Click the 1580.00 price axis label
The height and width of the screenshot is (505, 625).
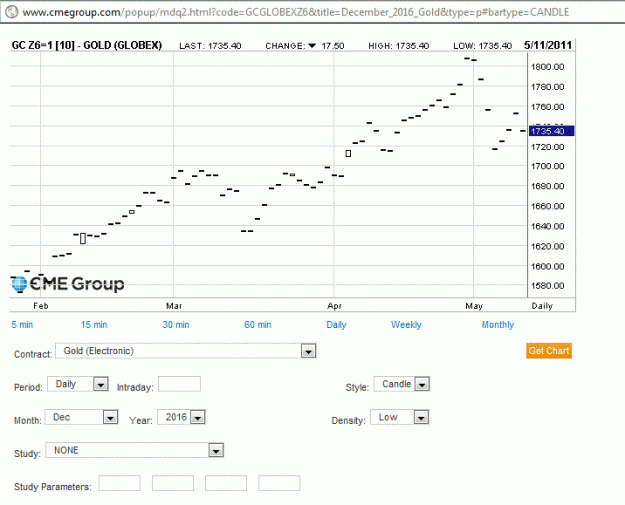pos(547,286)
